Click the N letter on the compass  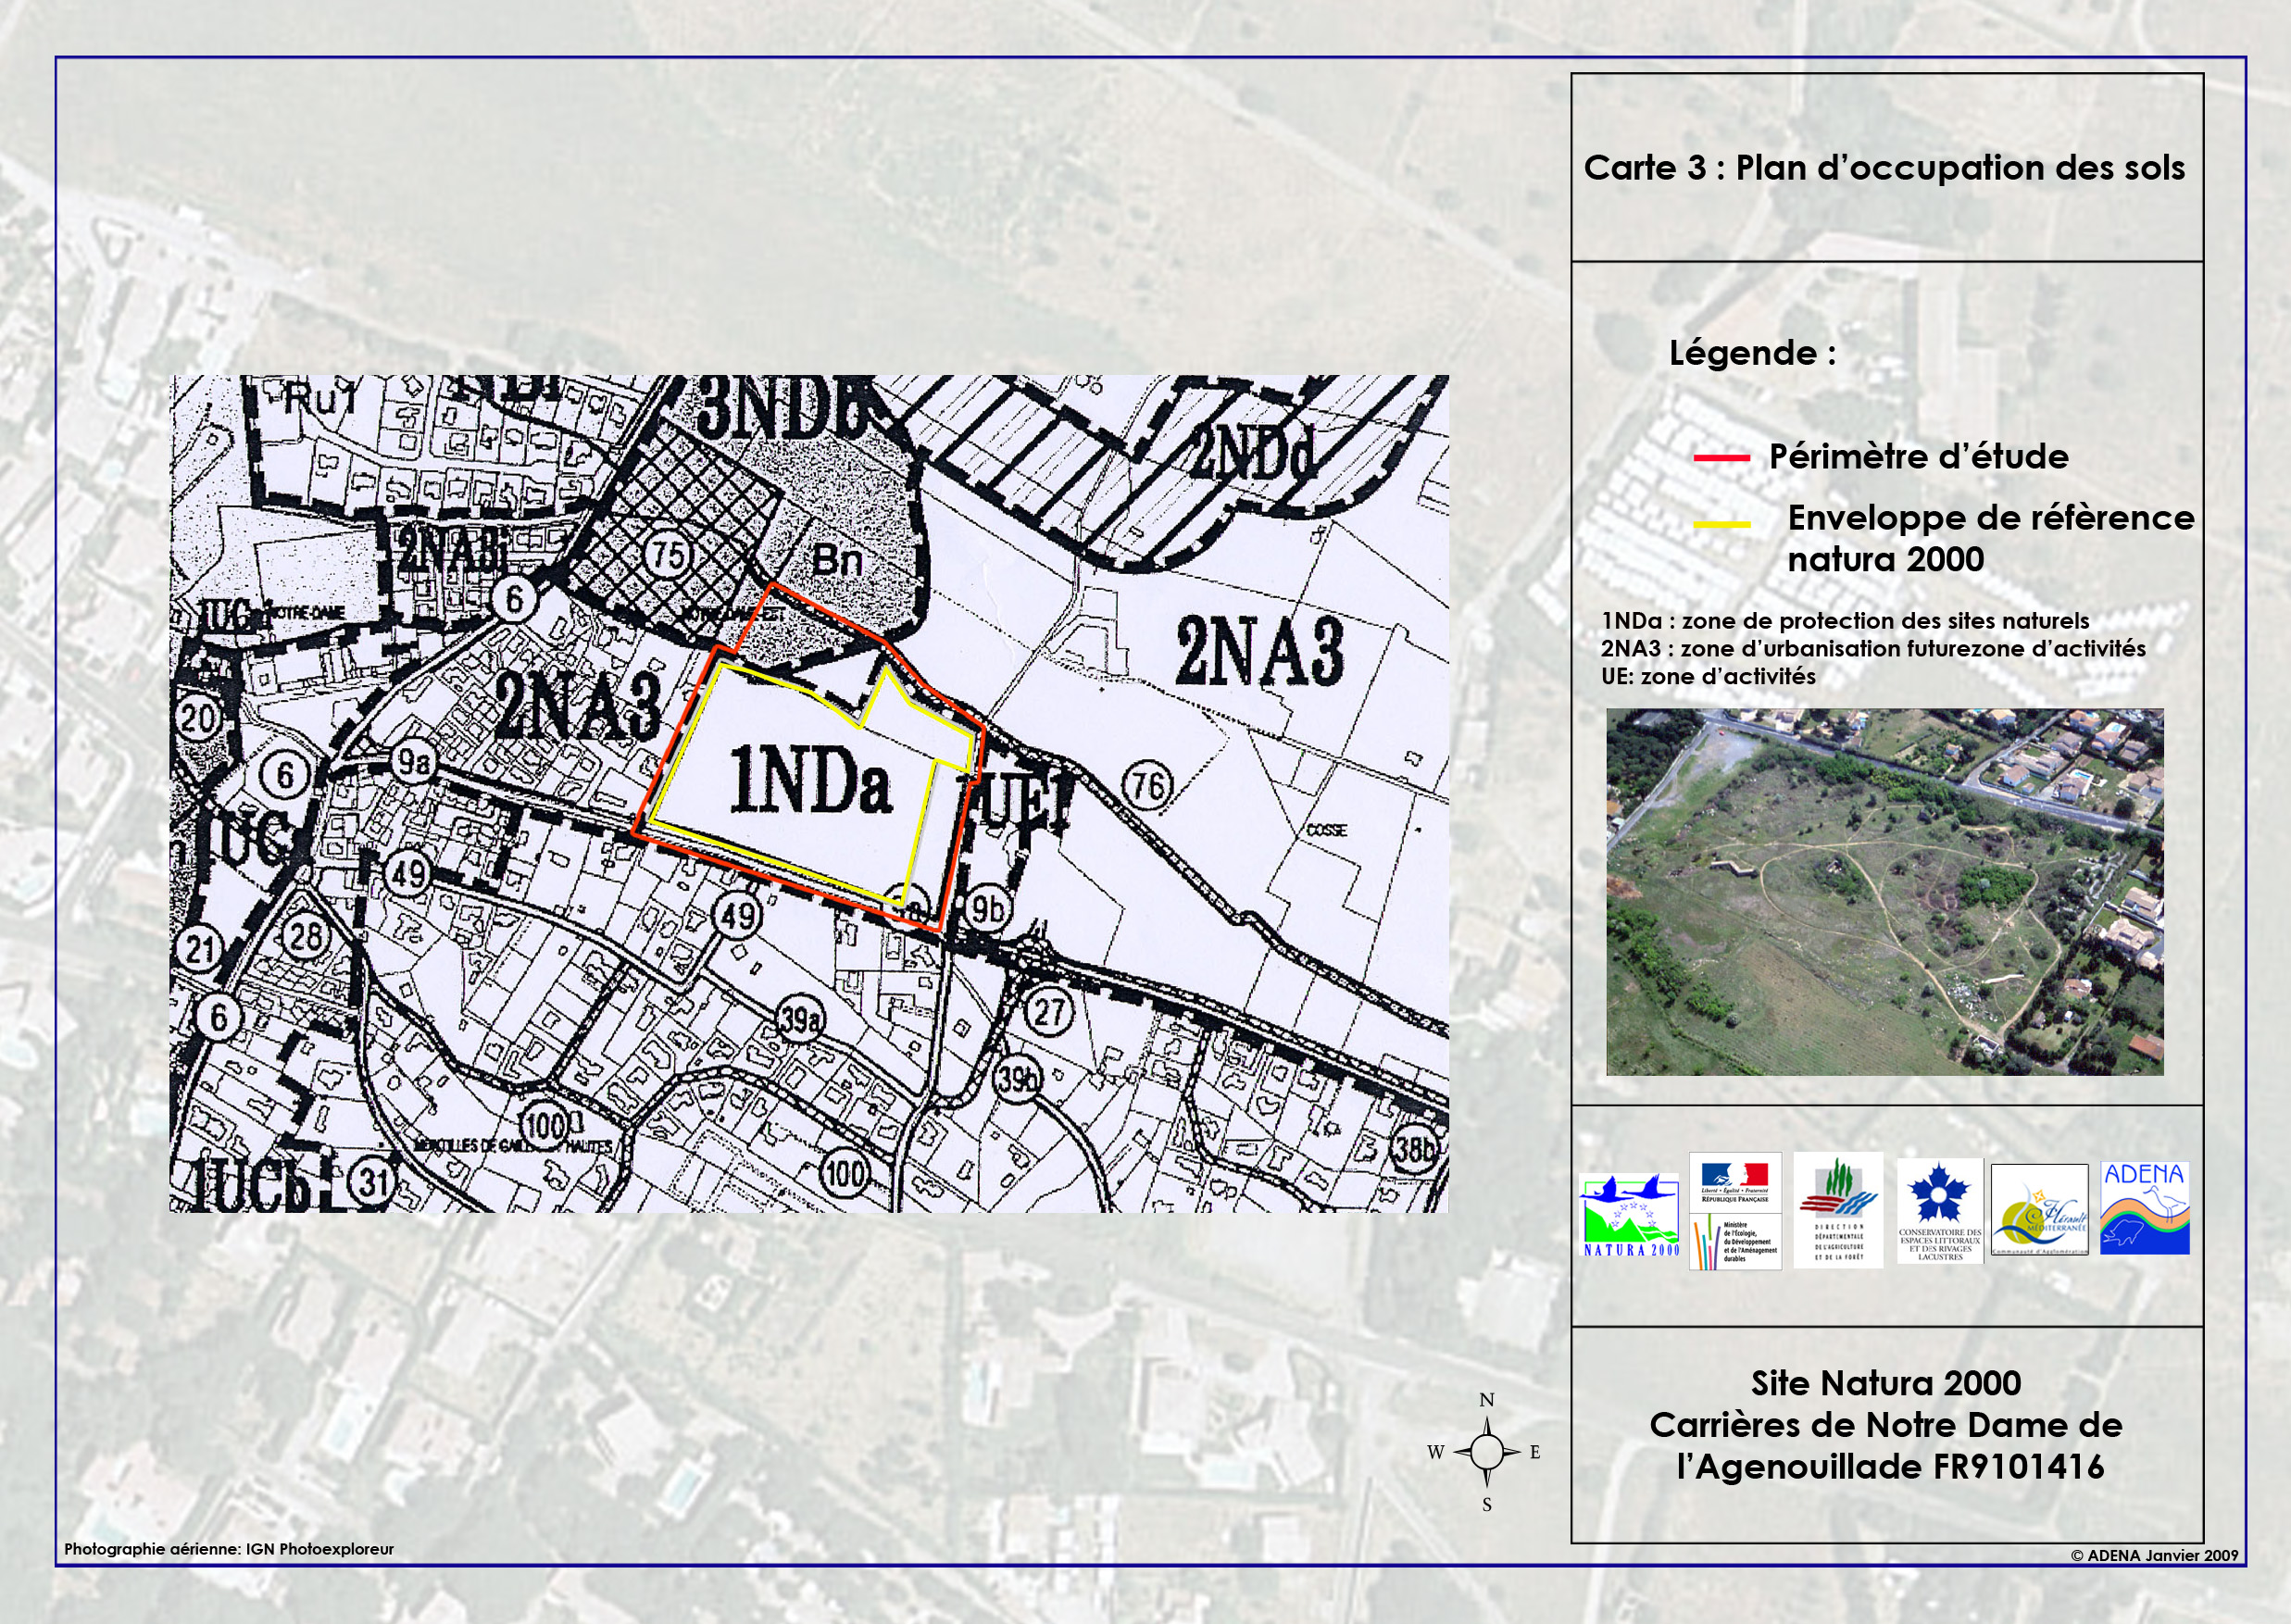pyautogui.click(x=1487, y=1400)
